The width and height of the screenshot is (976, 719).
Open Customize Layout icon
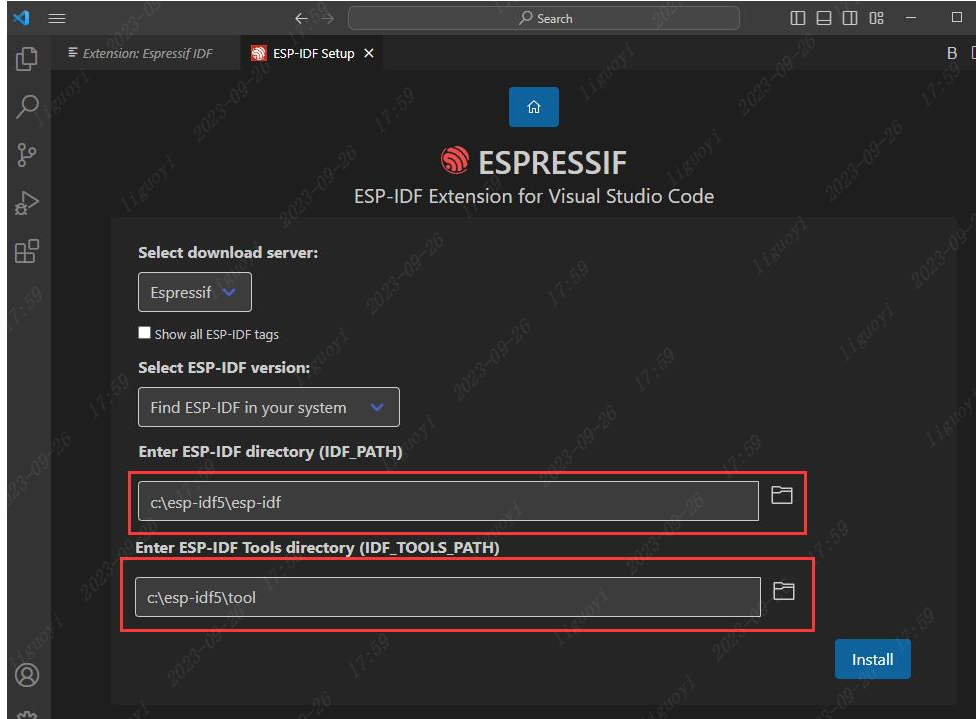[x=876, y=18]
